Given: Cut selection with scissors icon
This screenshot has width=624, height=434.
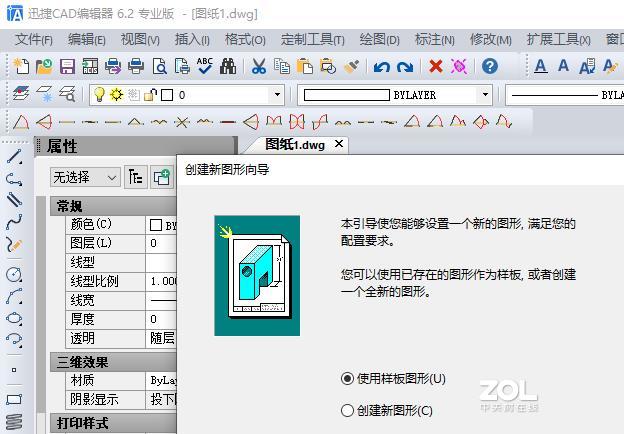Looking at the screenshot, I should 259,66.
